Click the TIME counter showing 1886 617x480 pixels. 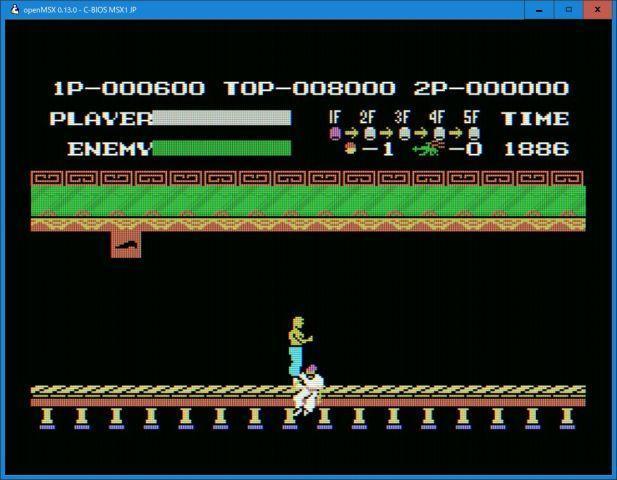tap(536, 149)
